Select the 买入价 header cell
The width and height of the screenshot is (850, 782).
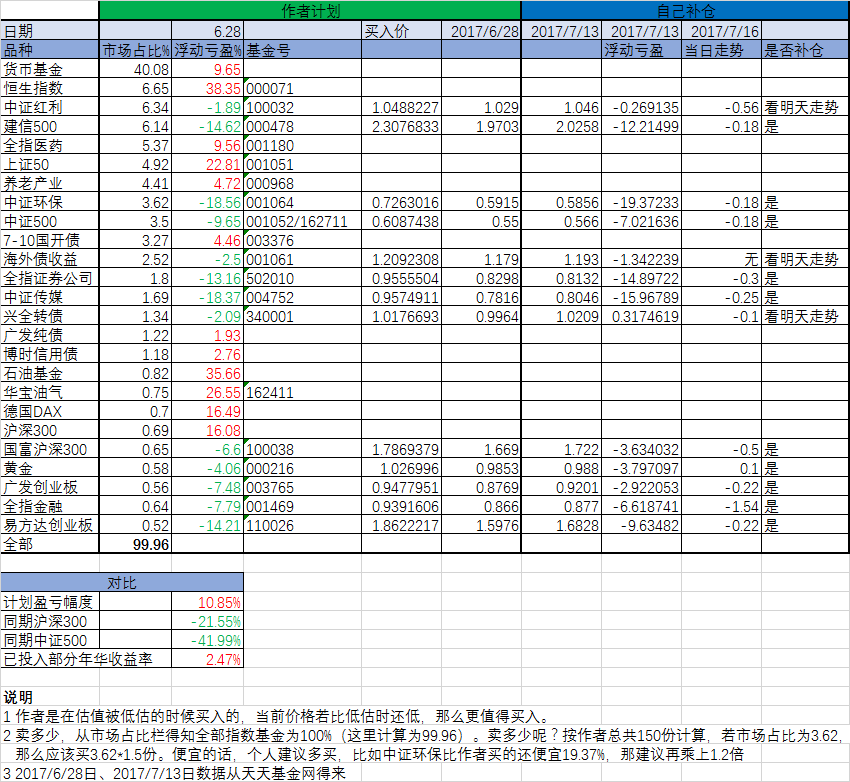point(401,30)
